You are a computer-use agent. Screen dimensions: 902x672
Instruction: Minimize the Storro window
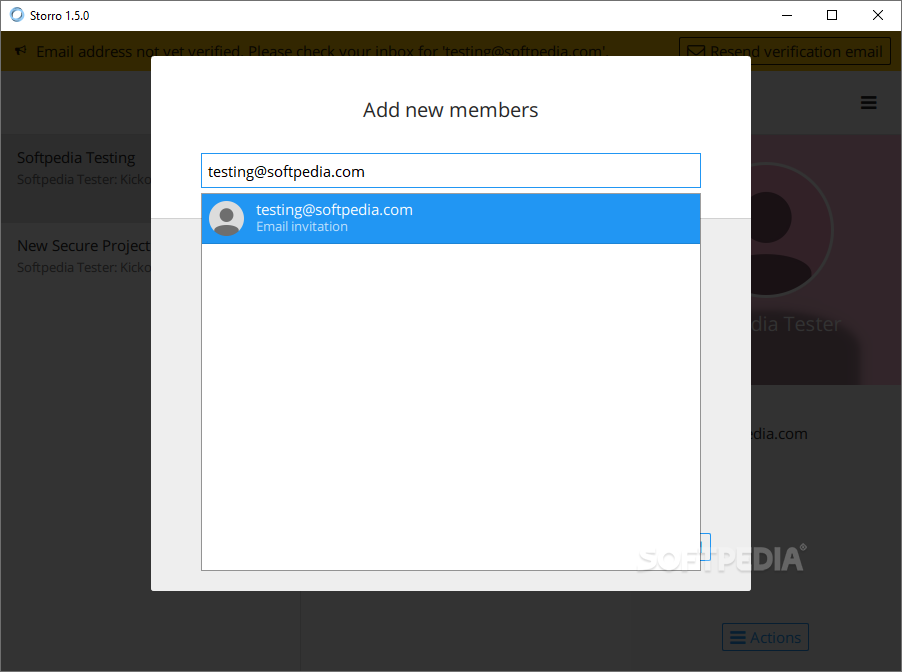[787, 16]
